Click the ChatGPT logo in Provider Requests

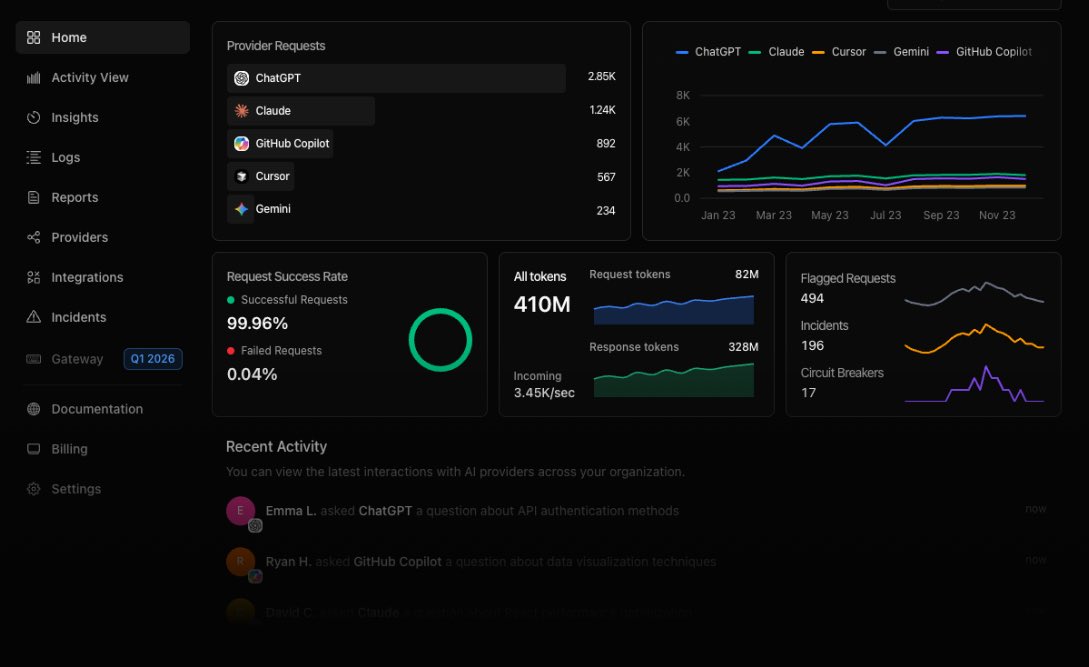[x=241, y=79]
